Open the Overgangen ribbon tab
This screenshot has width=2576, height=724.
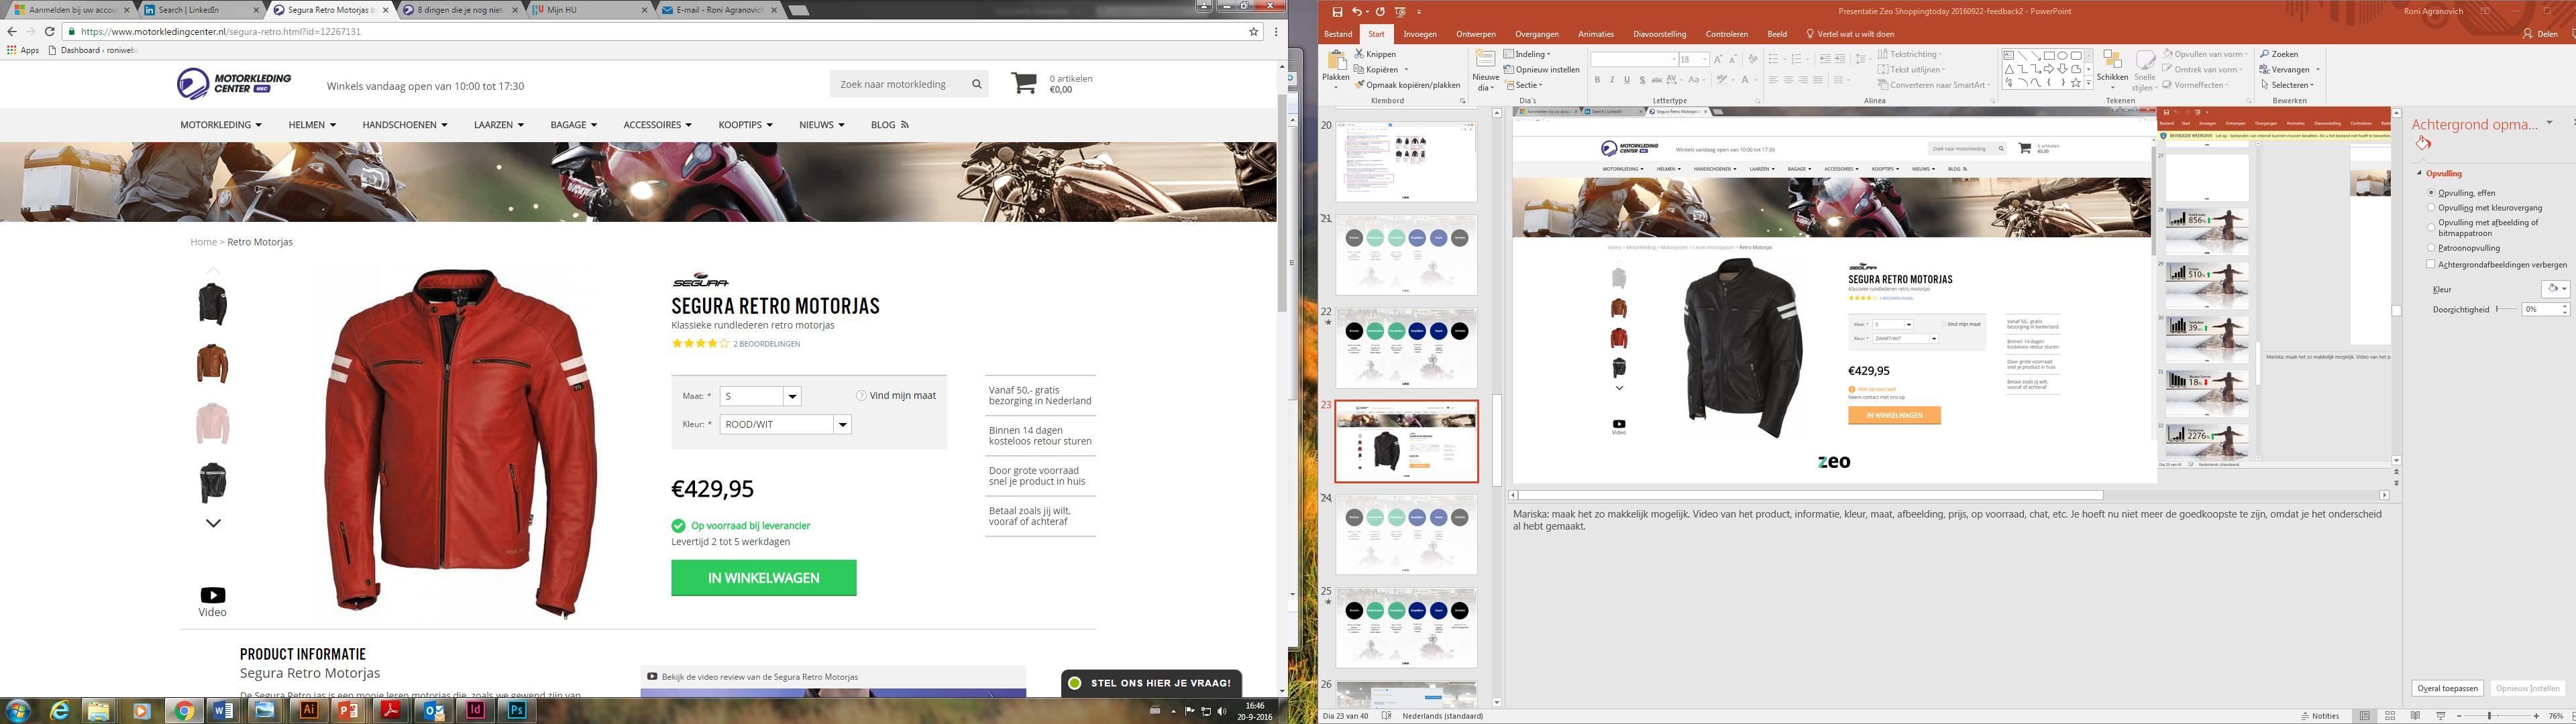point(1536,34)
